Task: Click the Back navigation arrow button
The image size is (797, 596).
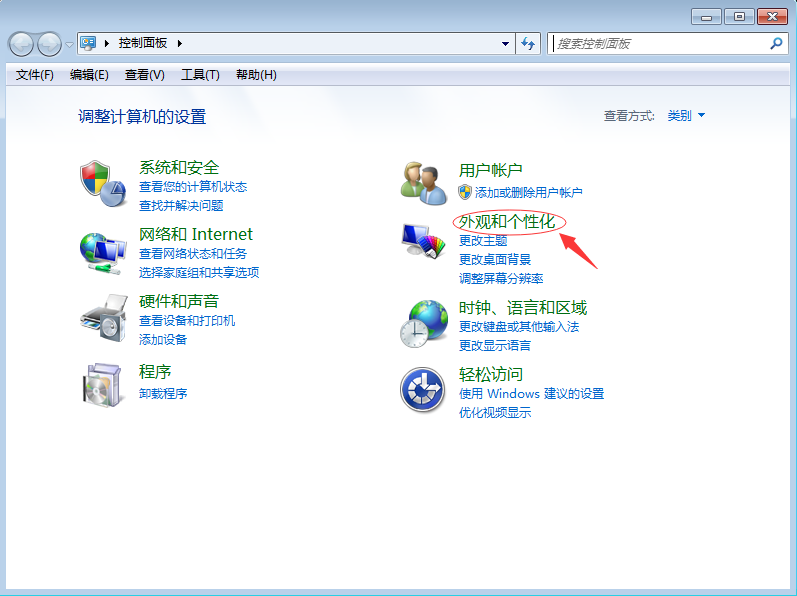Action: click(x=22, y=44)
